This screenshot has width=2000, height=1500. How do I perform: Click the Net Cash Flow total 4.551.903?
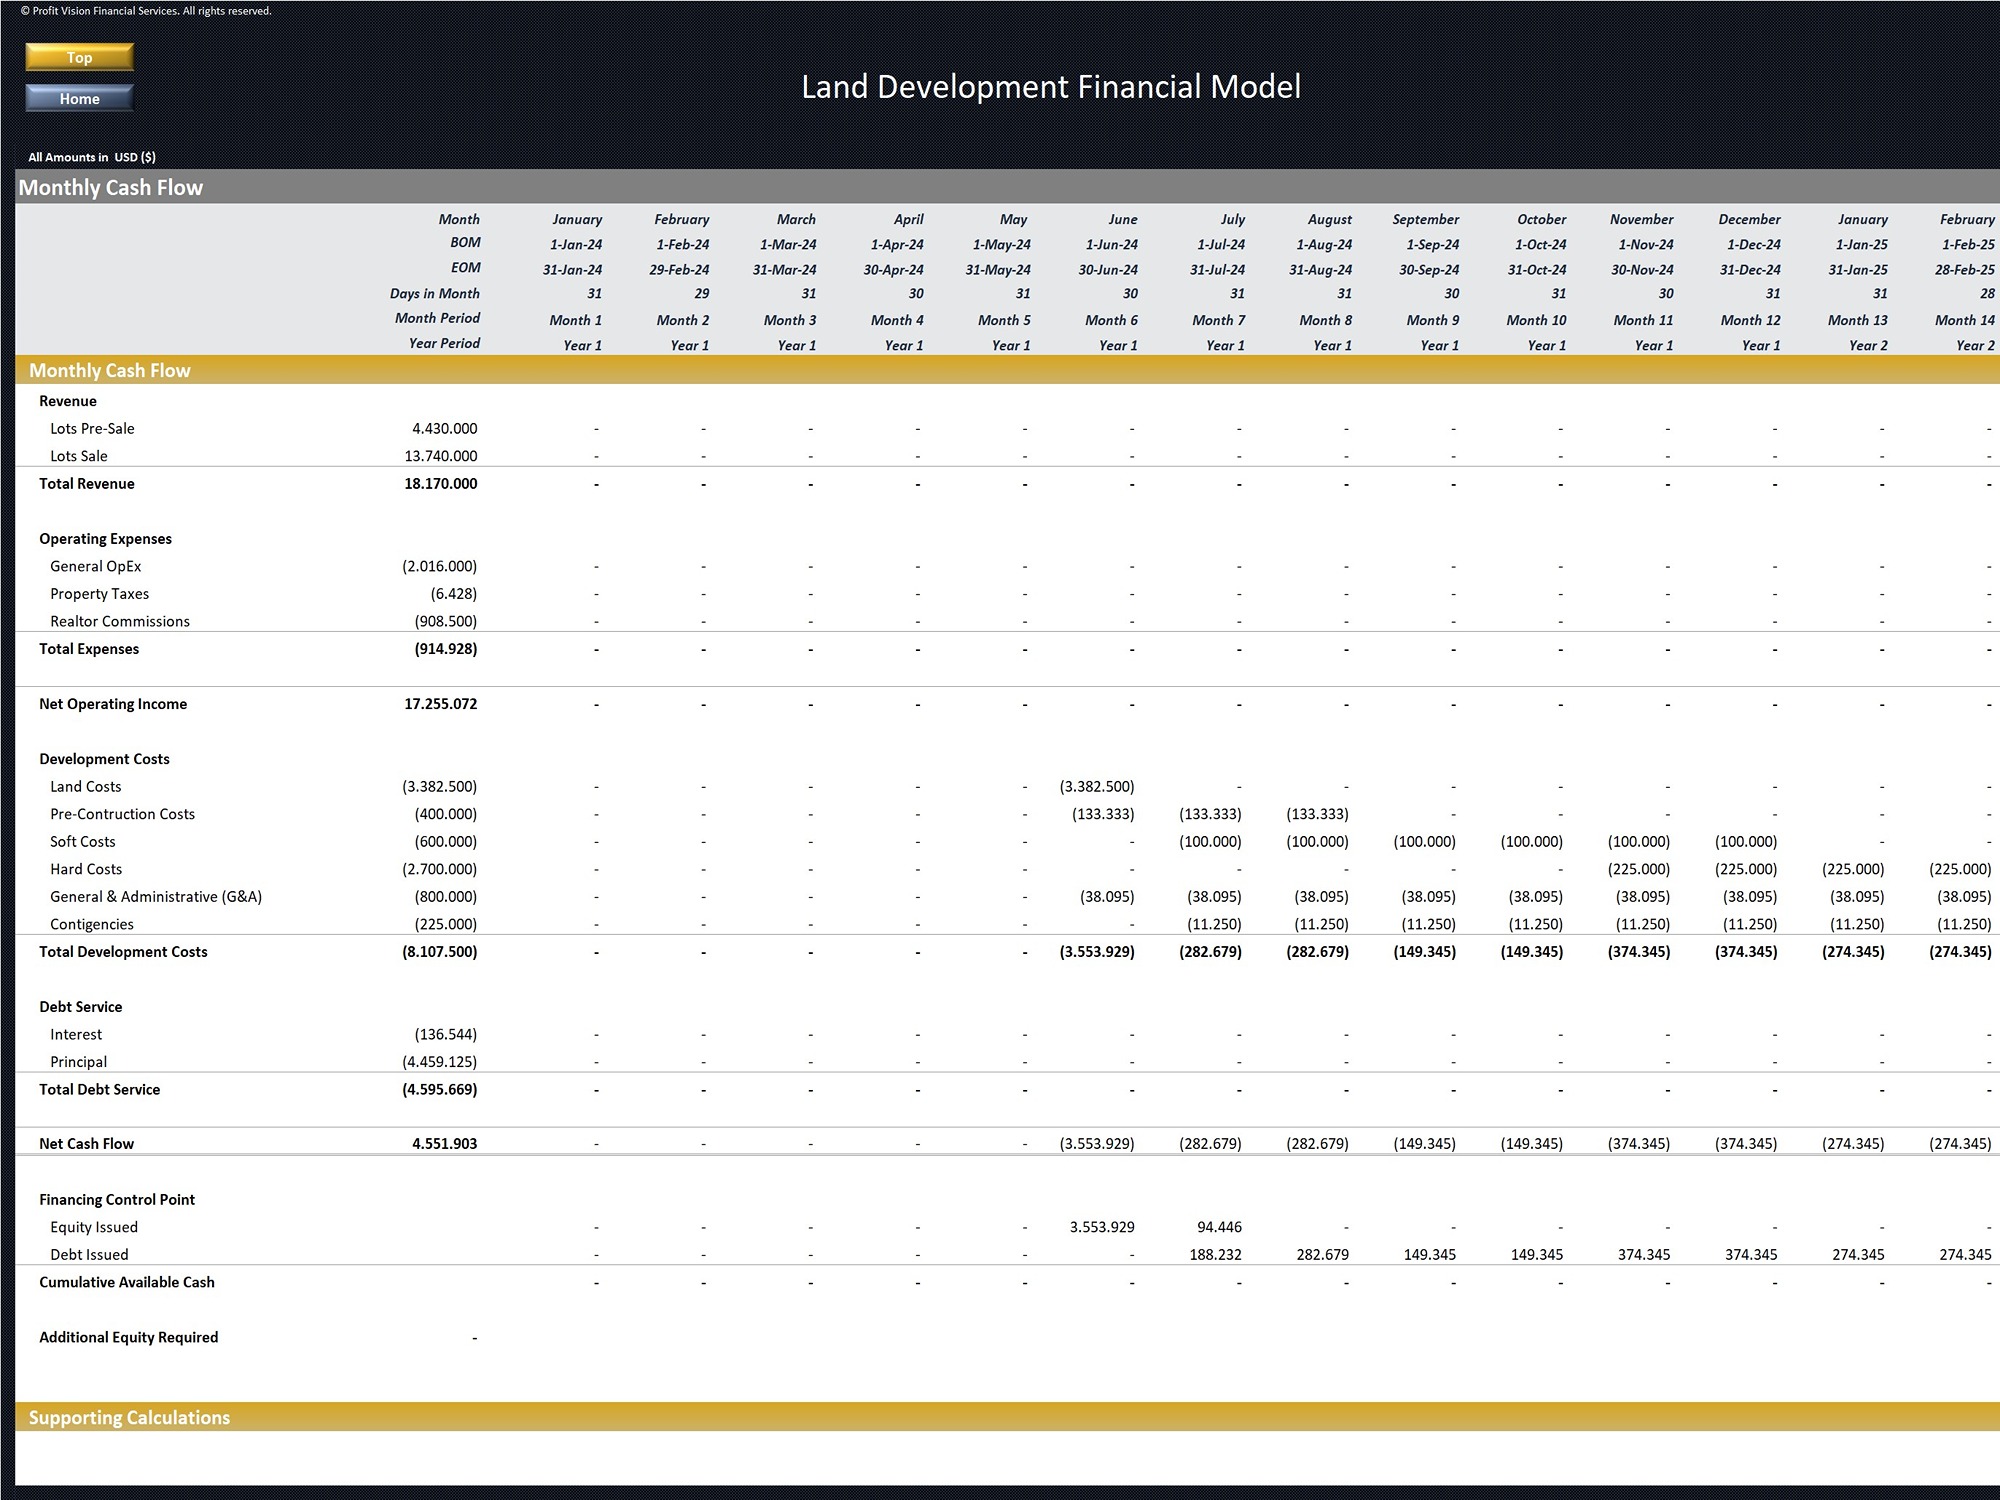point(444,1144)
